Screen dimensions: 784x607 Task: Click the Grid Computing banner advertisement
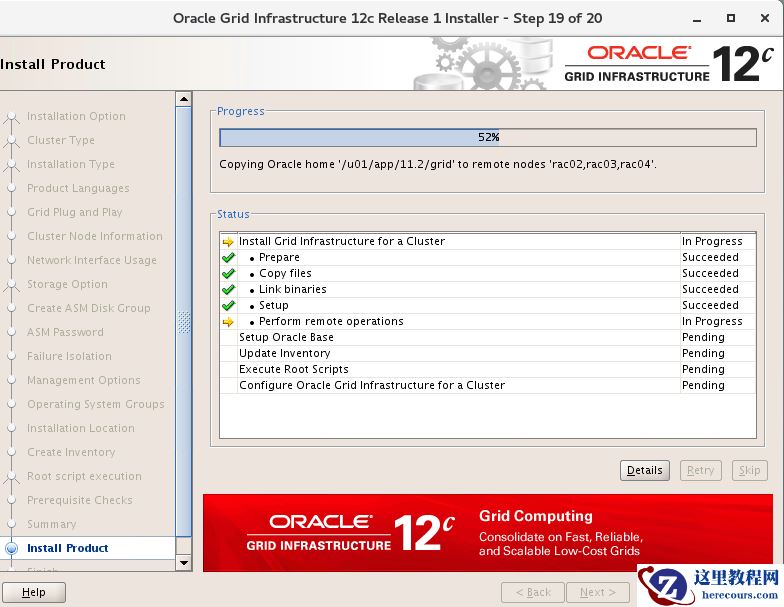click(488, 533)
